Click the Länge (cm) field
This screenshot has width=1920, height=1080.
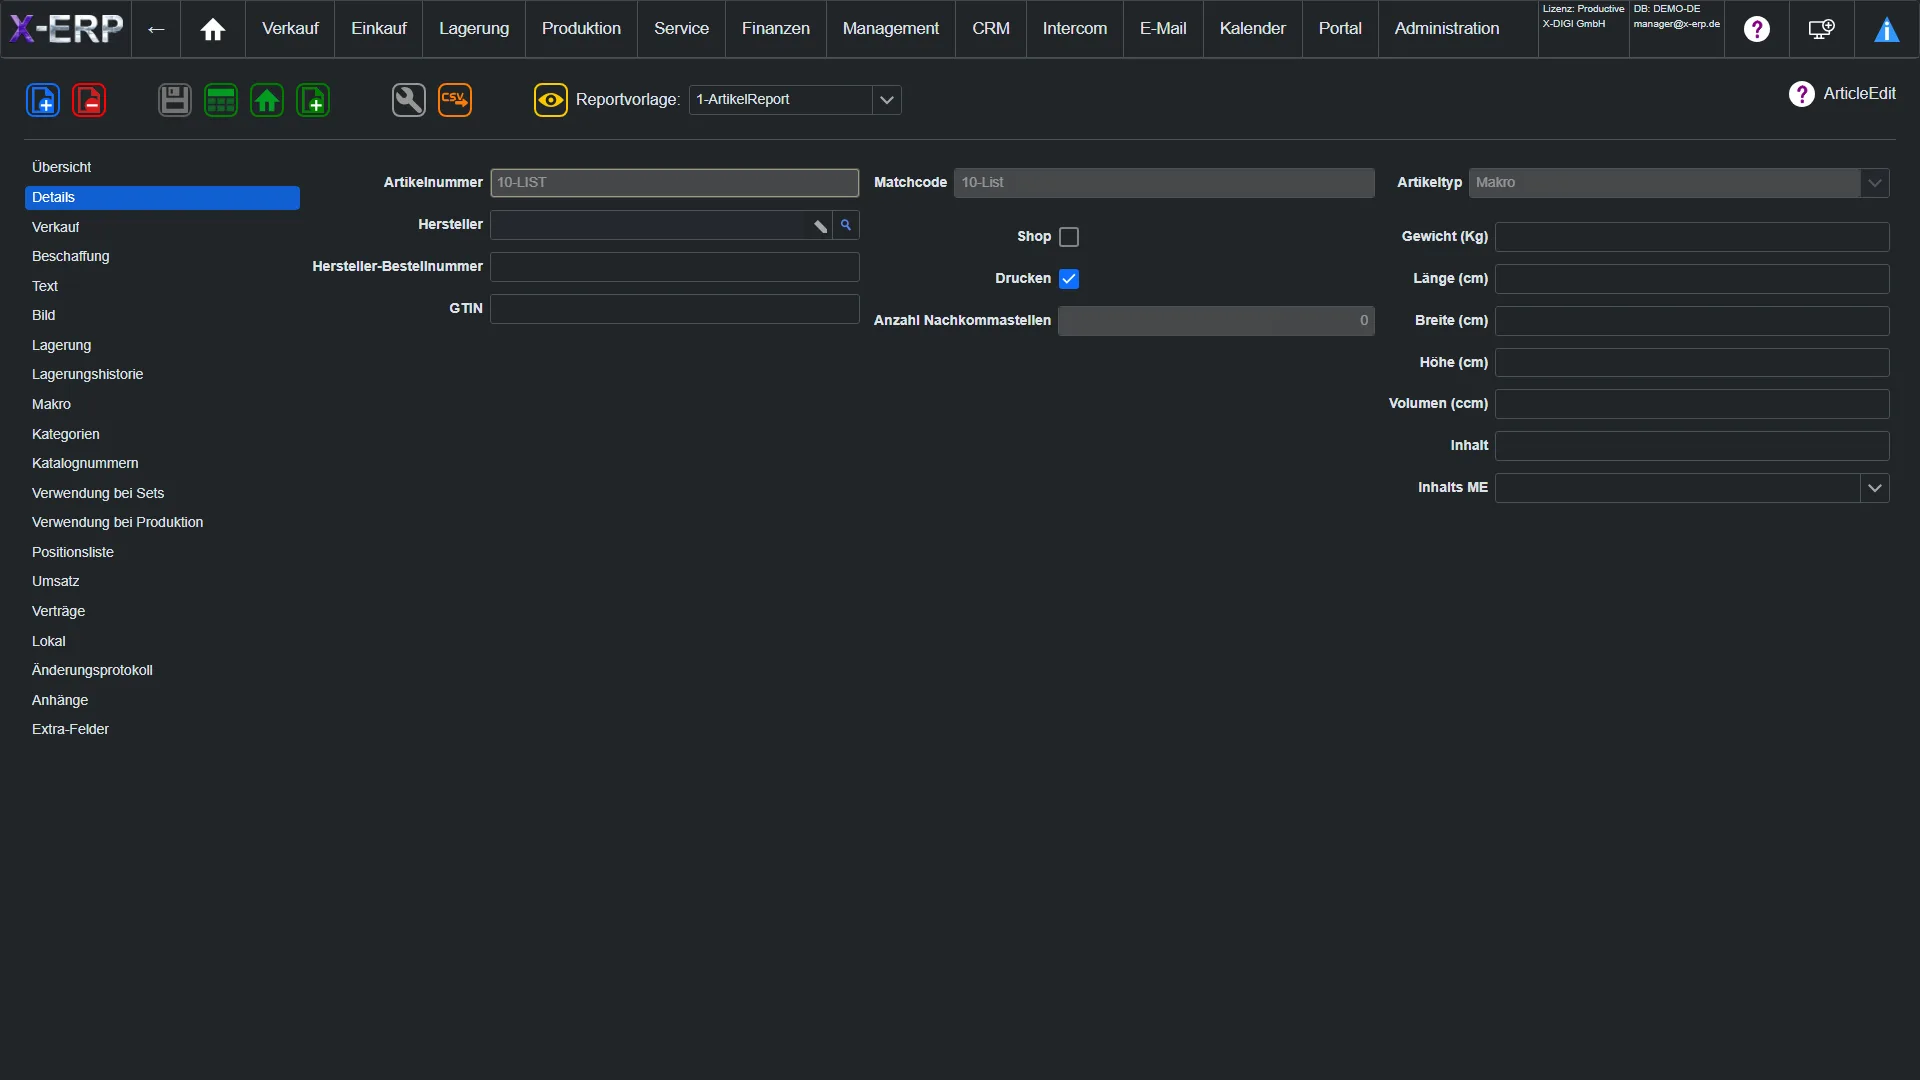pyautogui.click(x=1692, y=279)
